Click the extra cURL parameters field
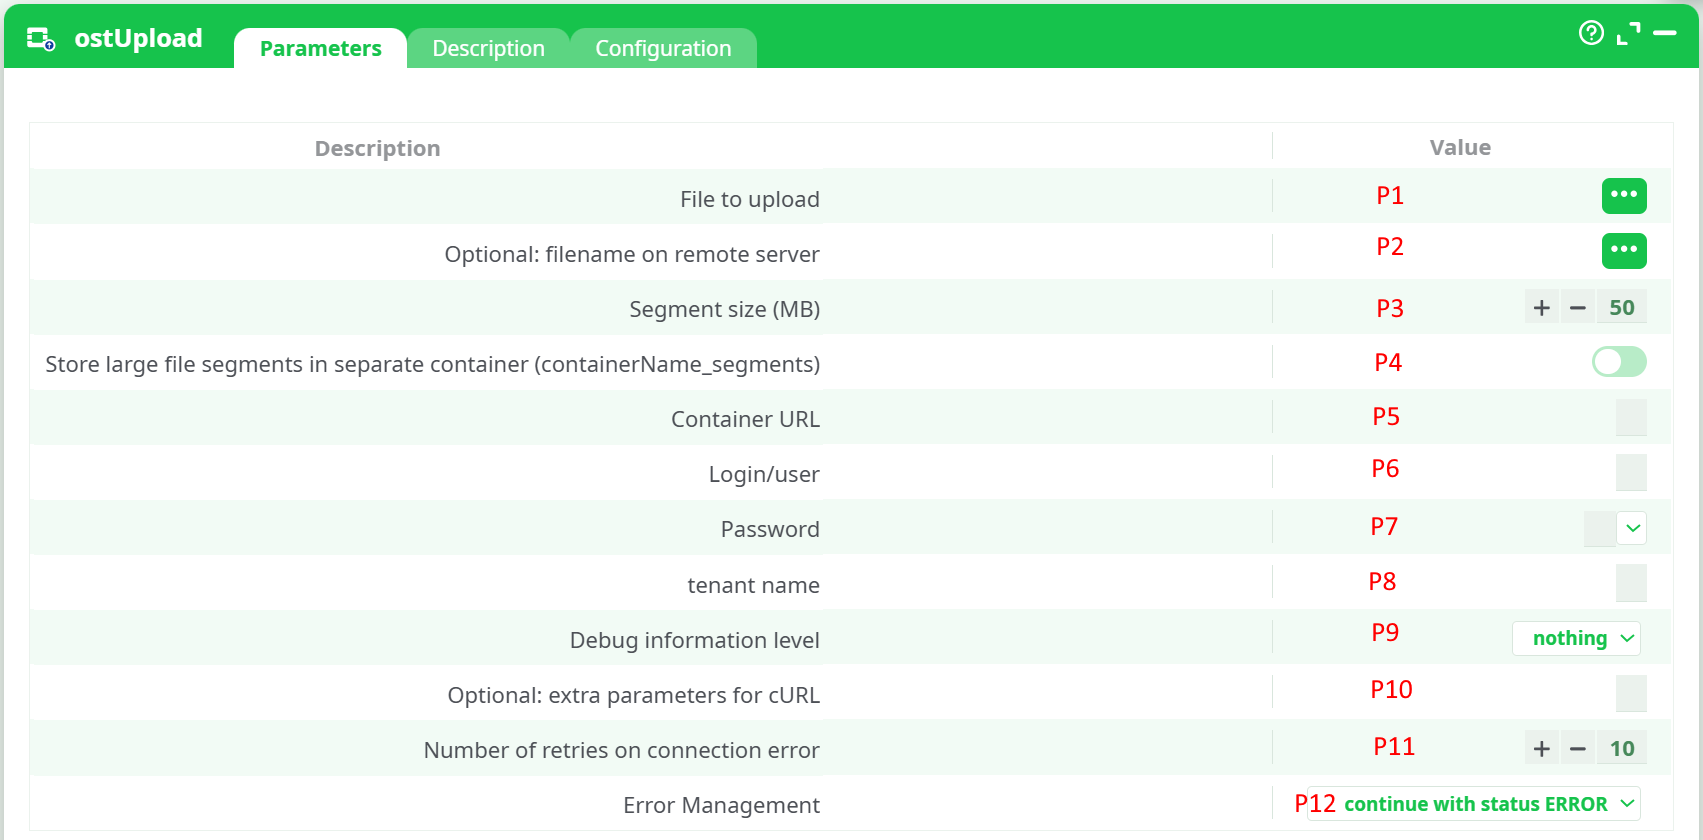The width and height of the screenshot is (1703, 840). pos(1631,693)
